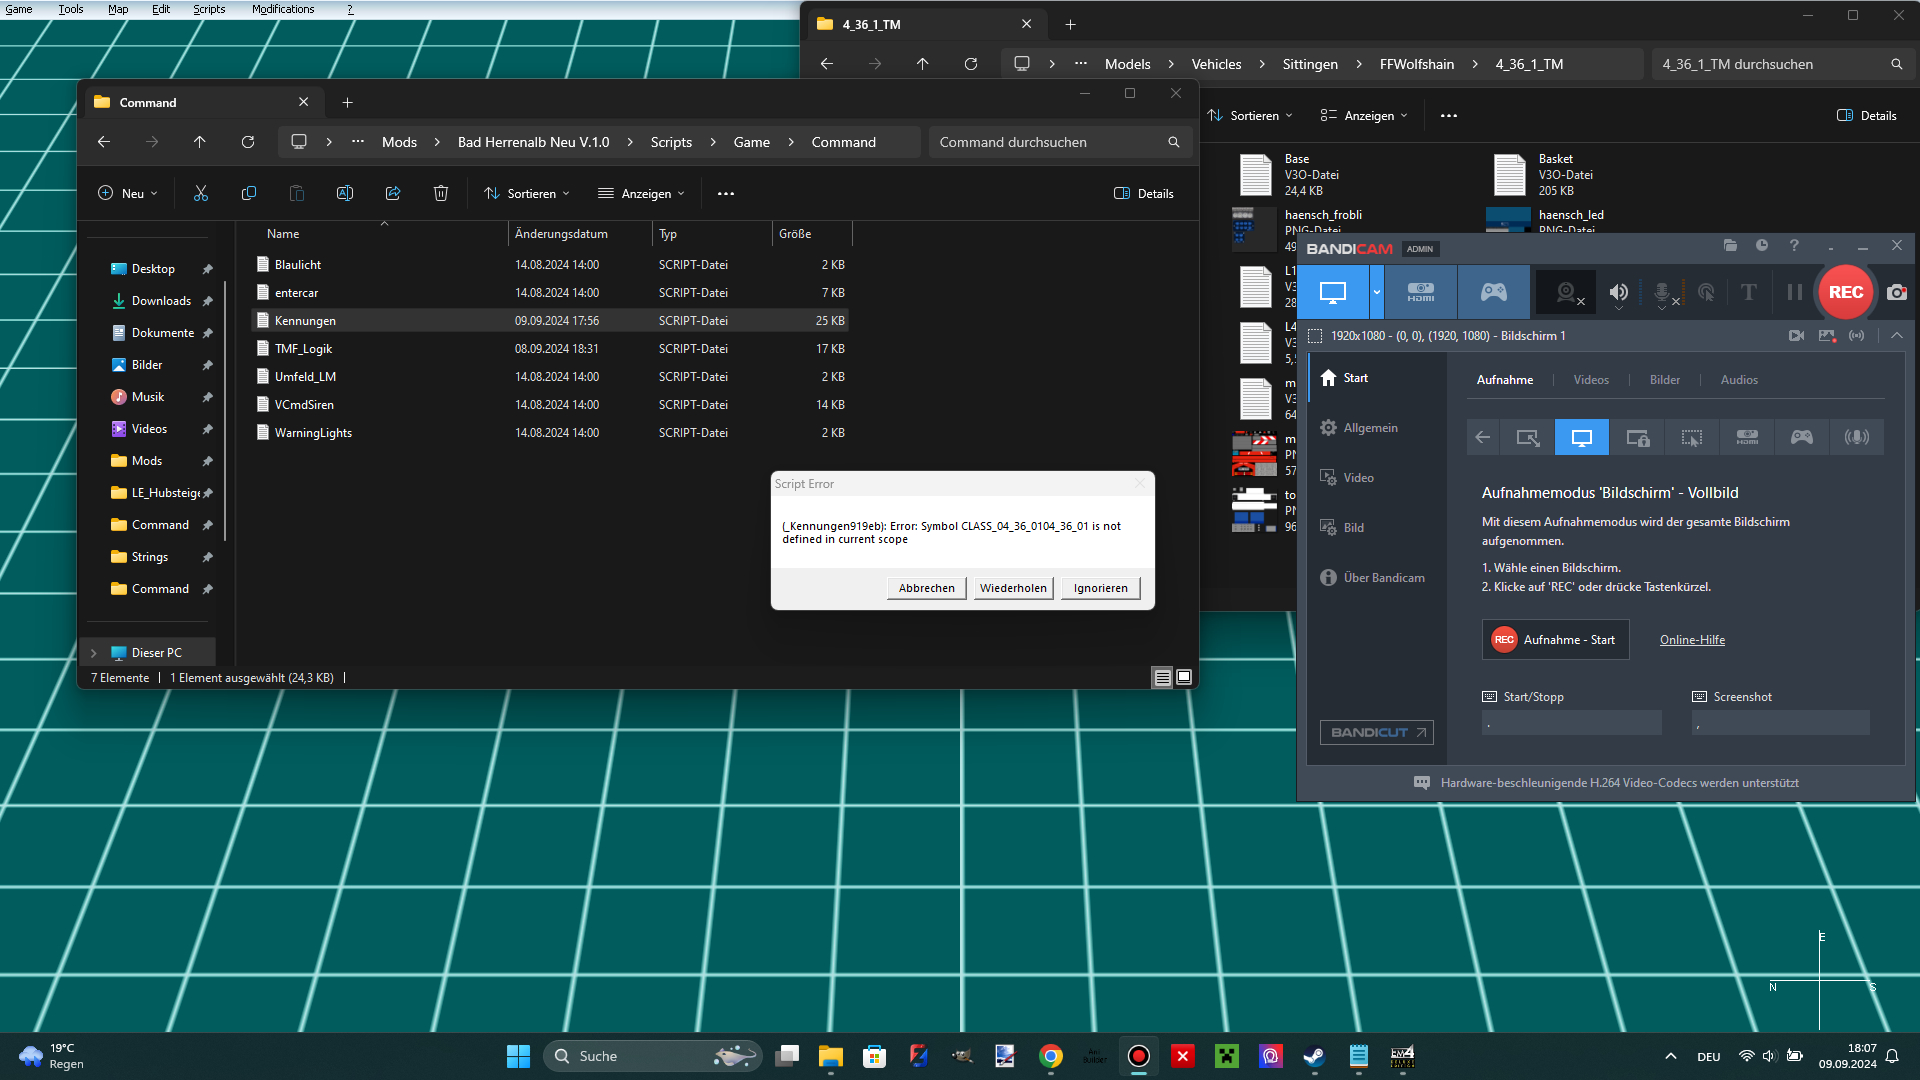Toggle the microphone input icon
Screen dimensions: 1920x1080
pyautogui.click(x=1662, y=292)
